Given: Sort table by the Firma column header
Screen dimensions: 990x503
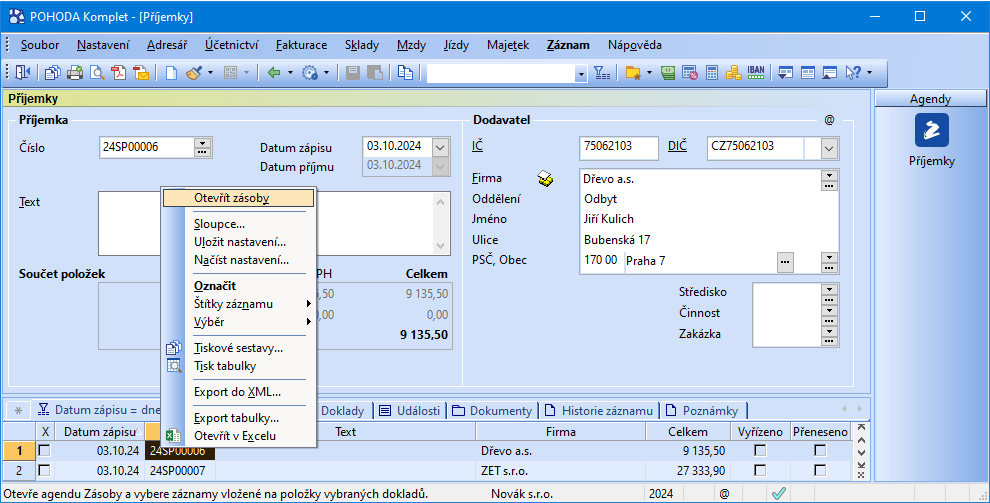Looking at the screenshot, I should (561, 432).
